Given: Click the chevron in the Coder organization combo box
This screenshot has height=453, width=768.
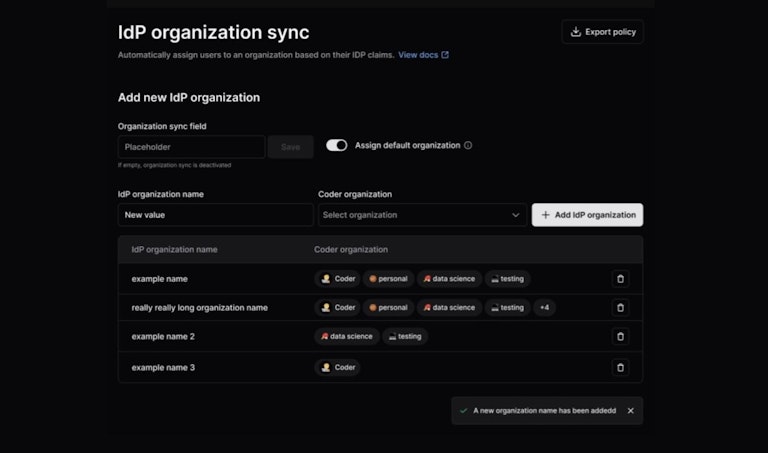Looking at the screenshot, I should tap(516, 215).
